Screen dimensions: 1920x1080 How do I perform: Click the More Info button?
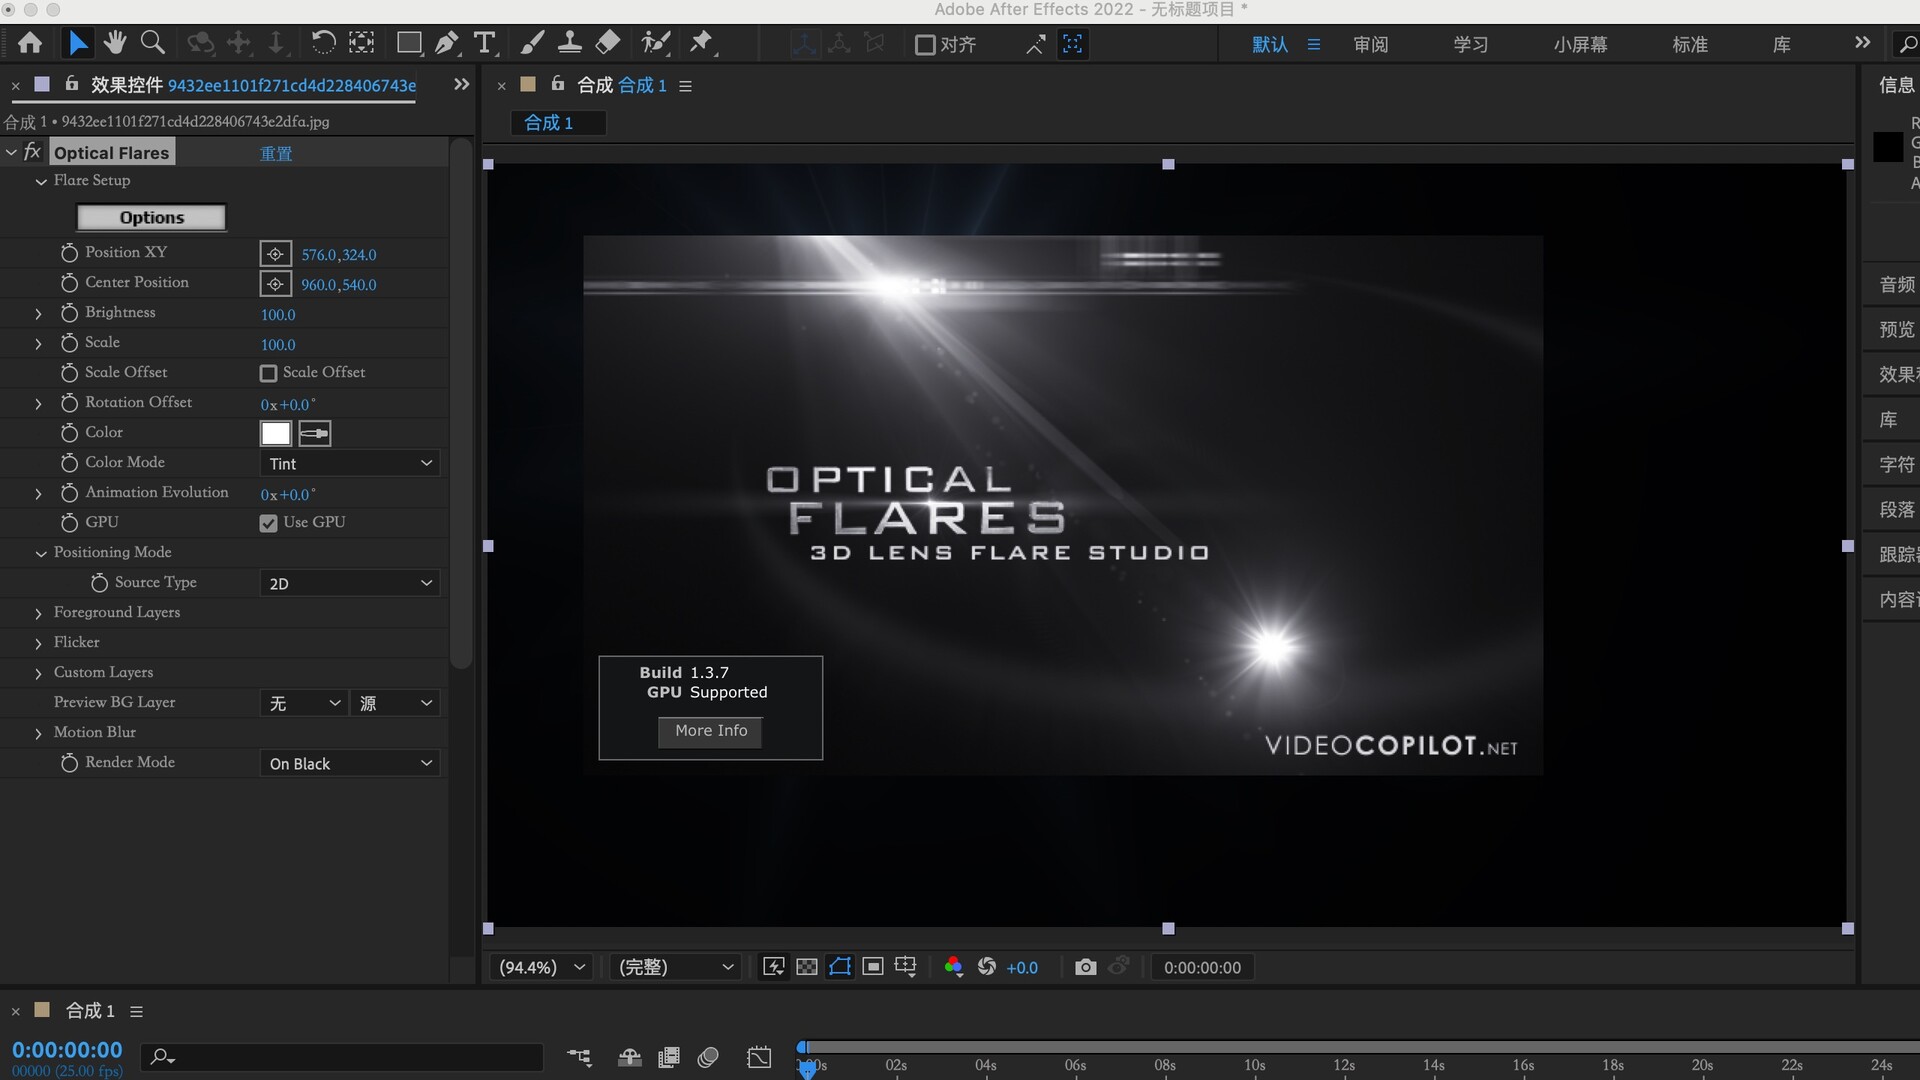[x=710, y=731]
